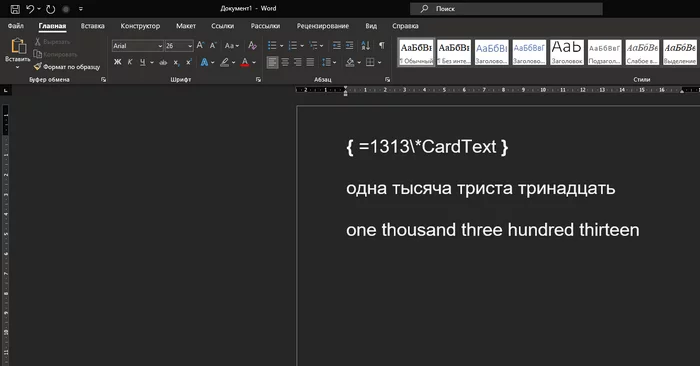The image size is (700, 366).
Task: Click the shading paint bucket icon
Action: tap(350, 62)
